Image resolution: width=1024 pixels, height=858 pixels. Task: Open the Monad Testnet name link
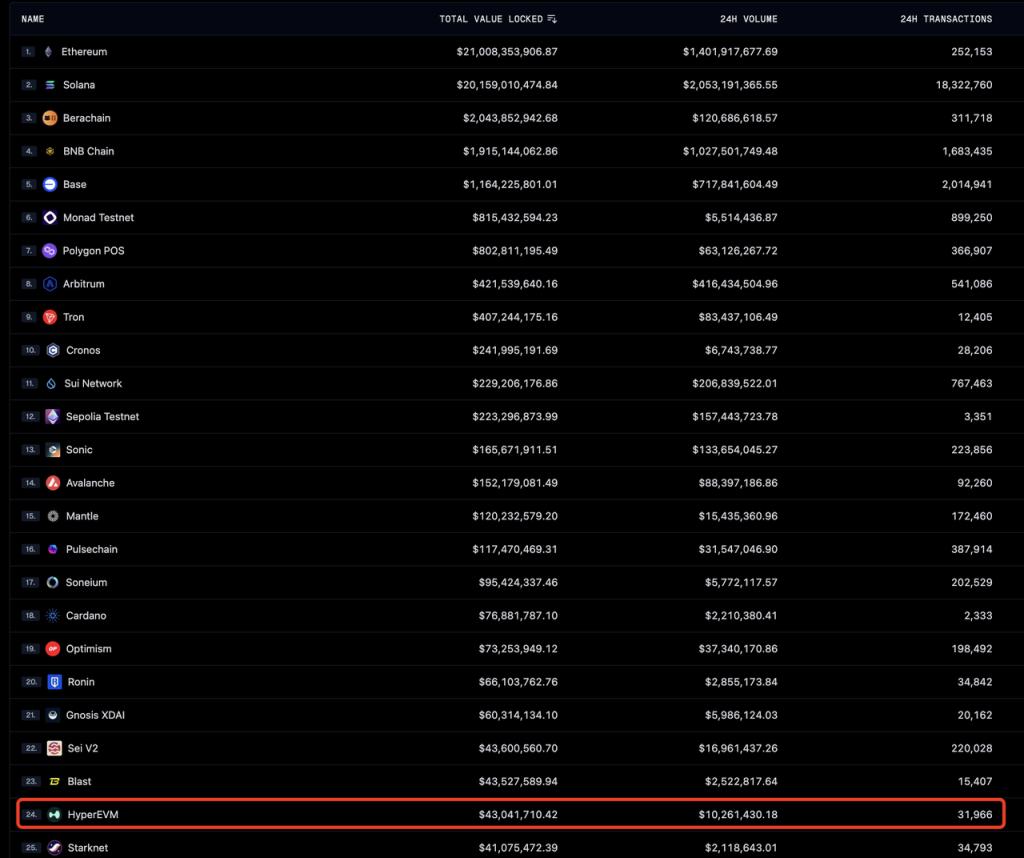(99, 217)
